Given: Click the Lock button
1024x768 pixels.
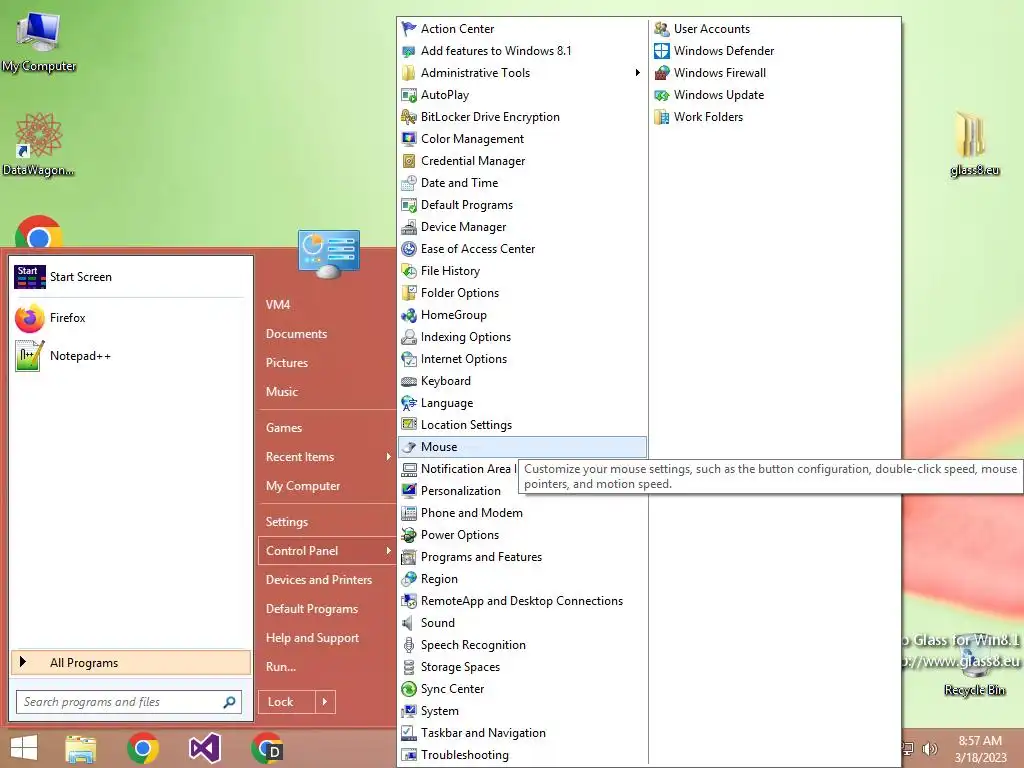Looking at the screenshot, I should tap(287, 702).
